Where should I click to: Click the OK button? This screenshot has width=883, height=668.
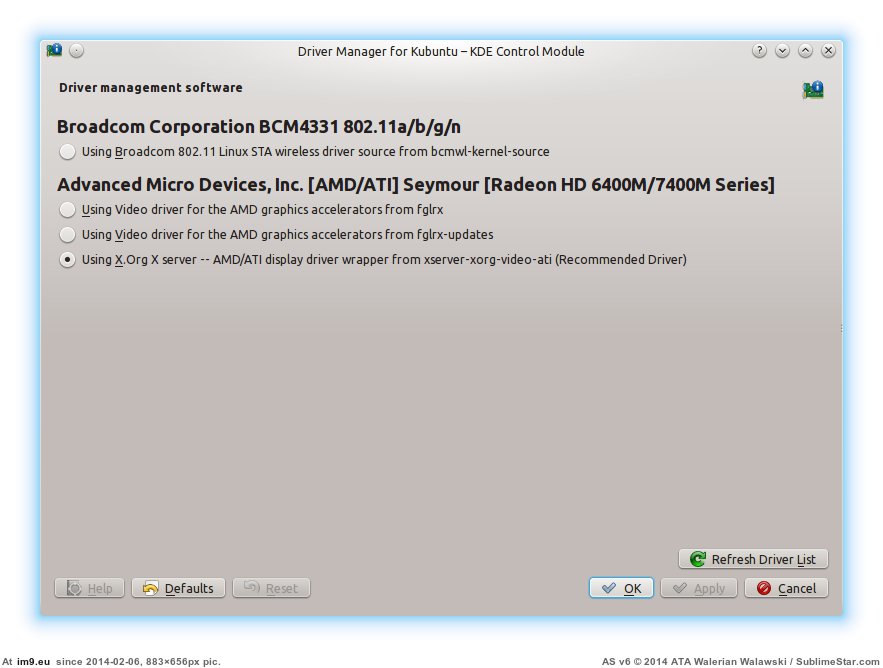click(621, 588)
